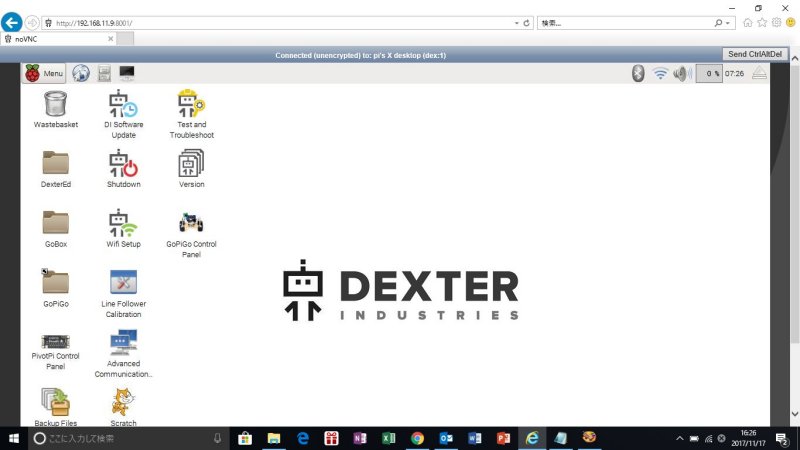This screenshot has width=800, height=450.
Task: Refresh the page
Action: pyautogui.click(x=527, y=23)
